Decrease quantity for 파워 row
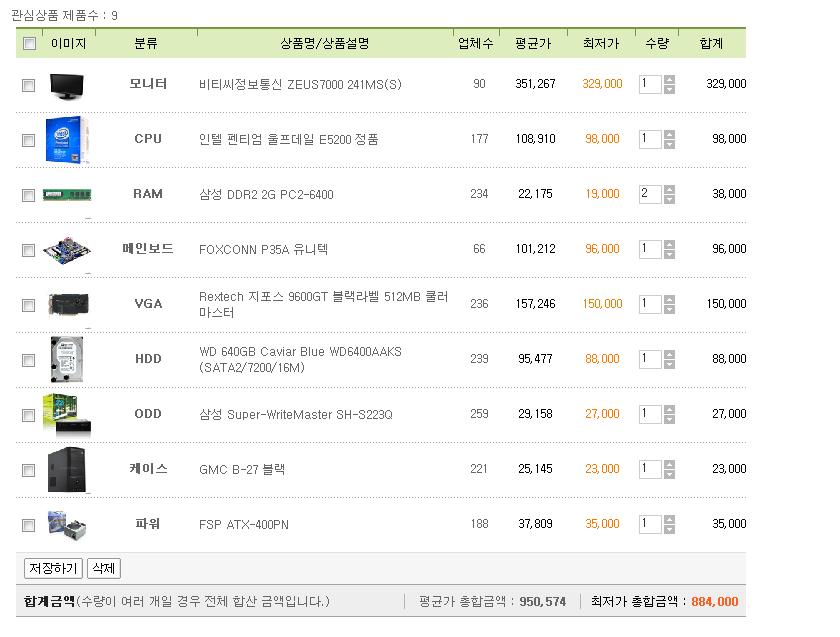Viewport: 840px width, 637px height. pos(669,529)
